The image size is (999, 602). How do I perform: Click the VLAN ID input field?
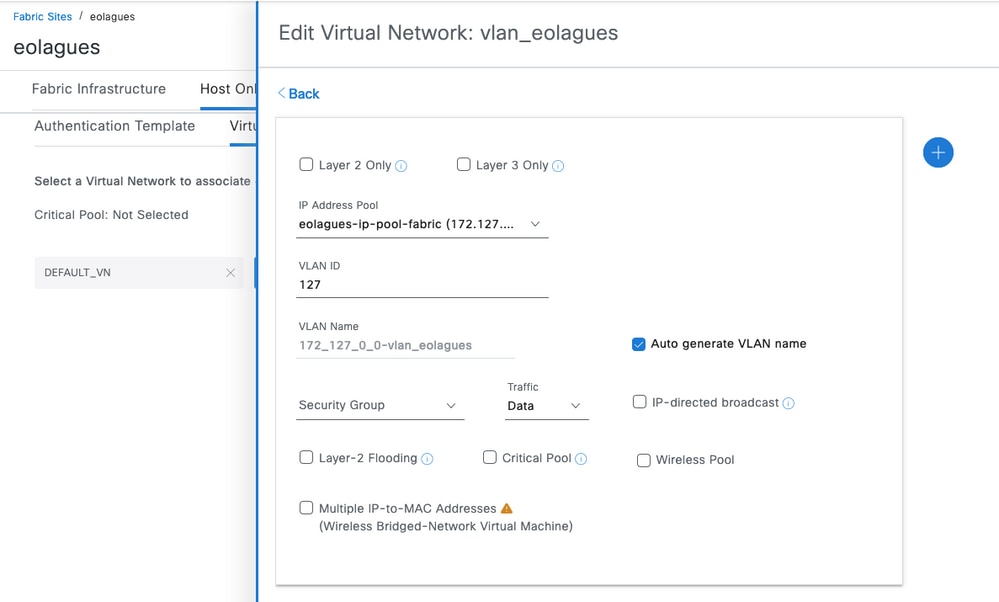422,285
